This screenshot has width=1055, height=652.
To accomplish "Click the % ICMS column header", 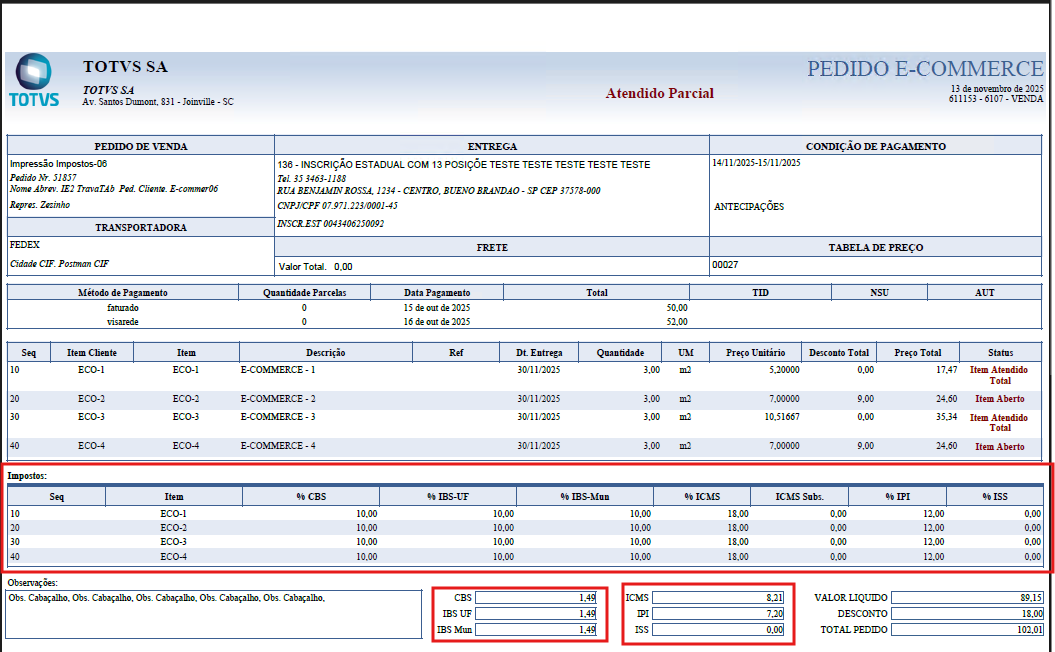I will point(702,497).
